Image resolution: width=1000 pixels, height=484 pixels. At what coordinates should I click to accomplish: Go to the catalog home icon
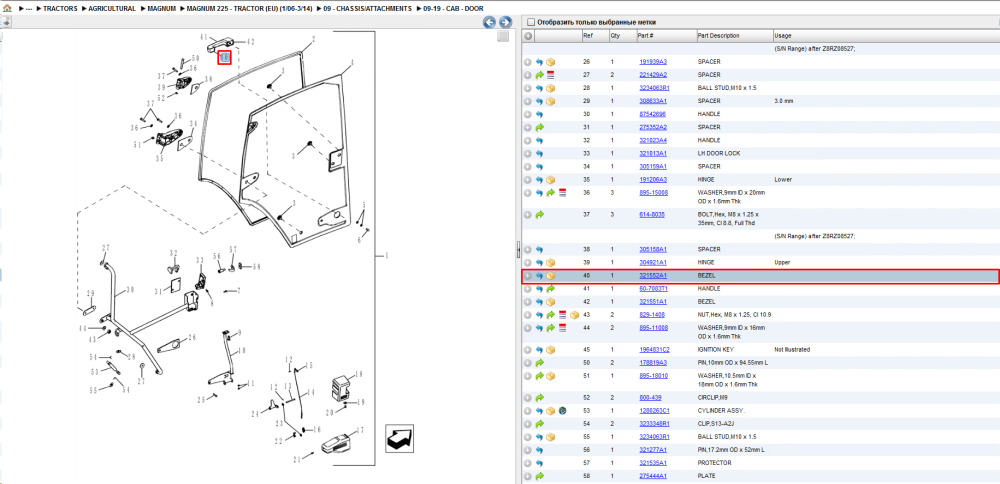[7, 9]
